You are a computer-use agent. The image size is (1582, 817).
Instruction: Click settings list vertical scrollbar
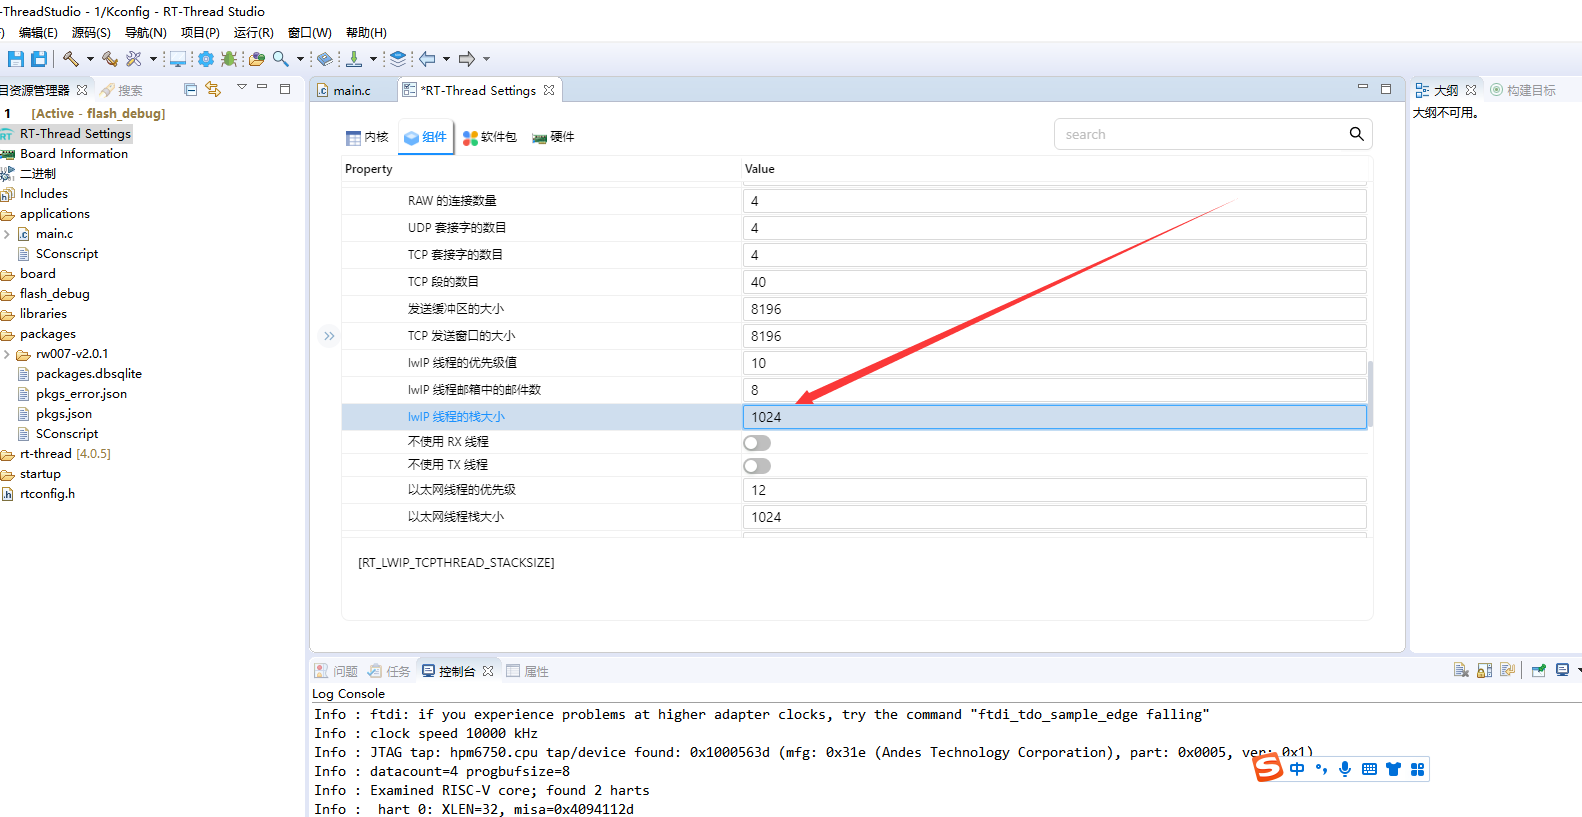pos(1370,394)
